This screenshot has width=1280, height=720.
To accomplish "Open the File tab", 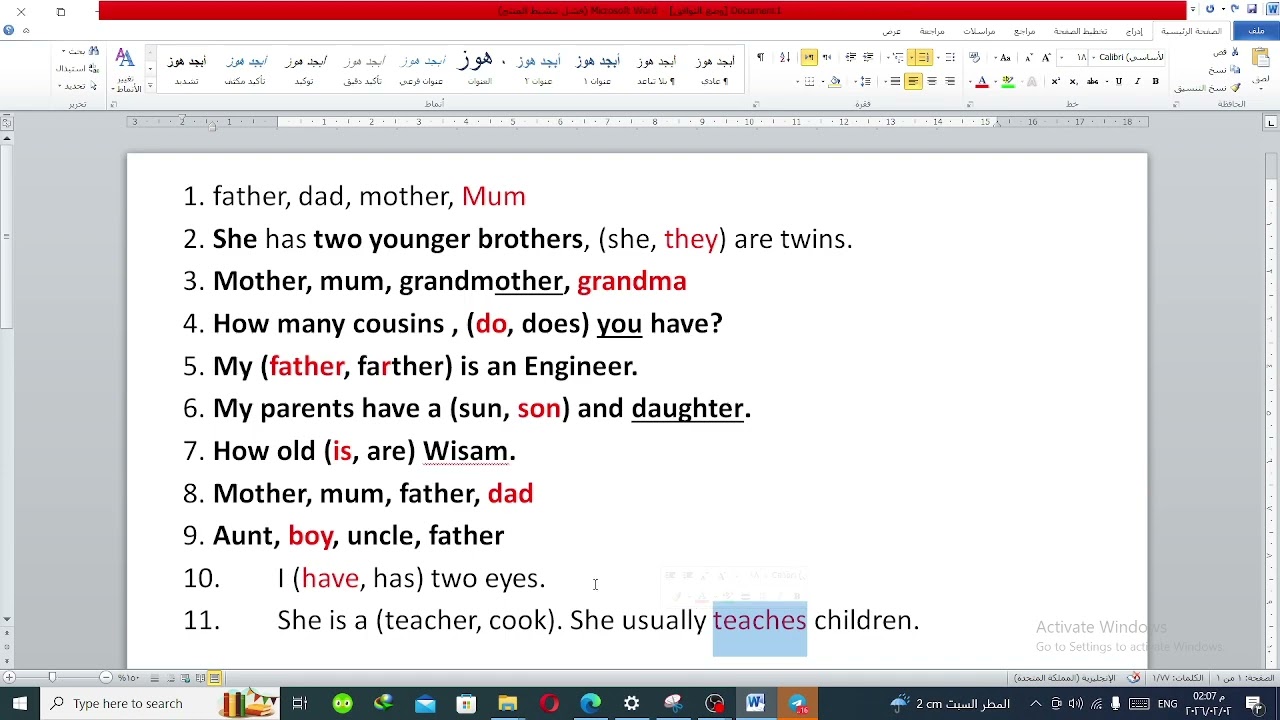I will pos(1256,31).
